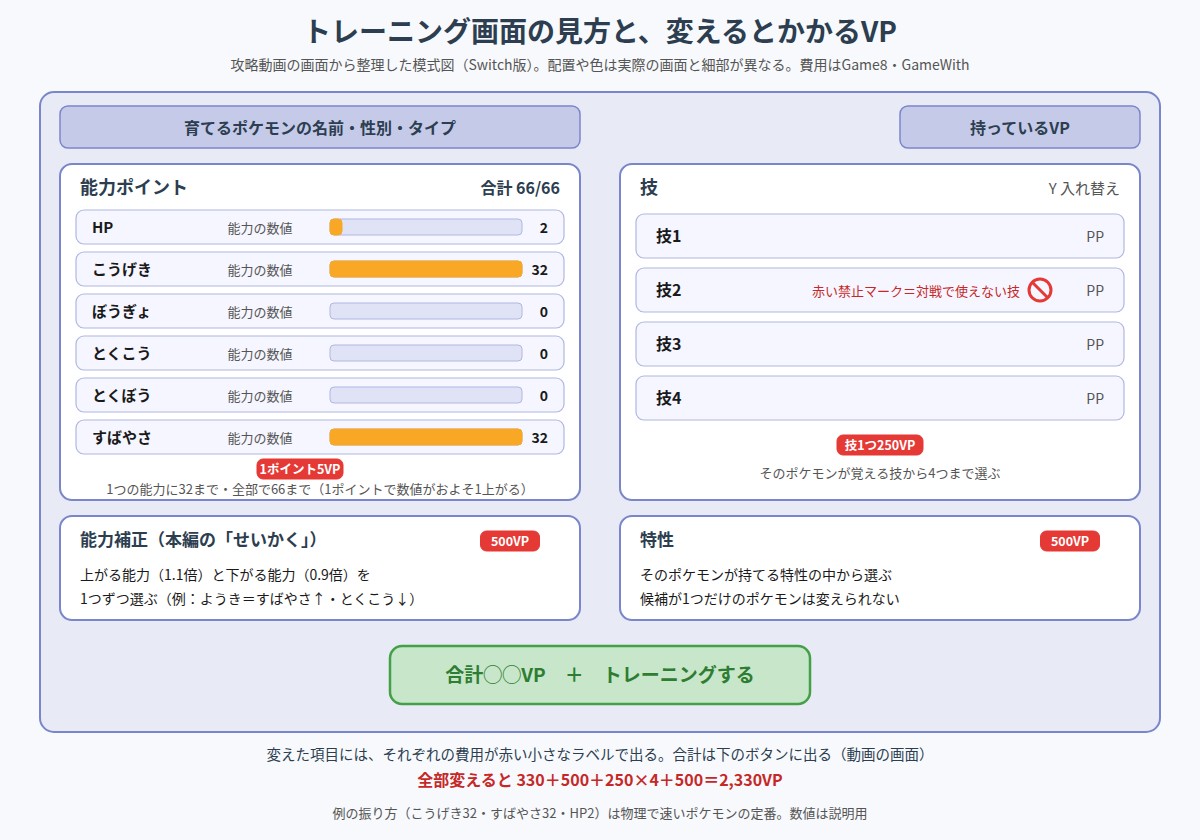Click the 上がる能力(1.1倍)と下がる能力 line

tap(225, 575)
